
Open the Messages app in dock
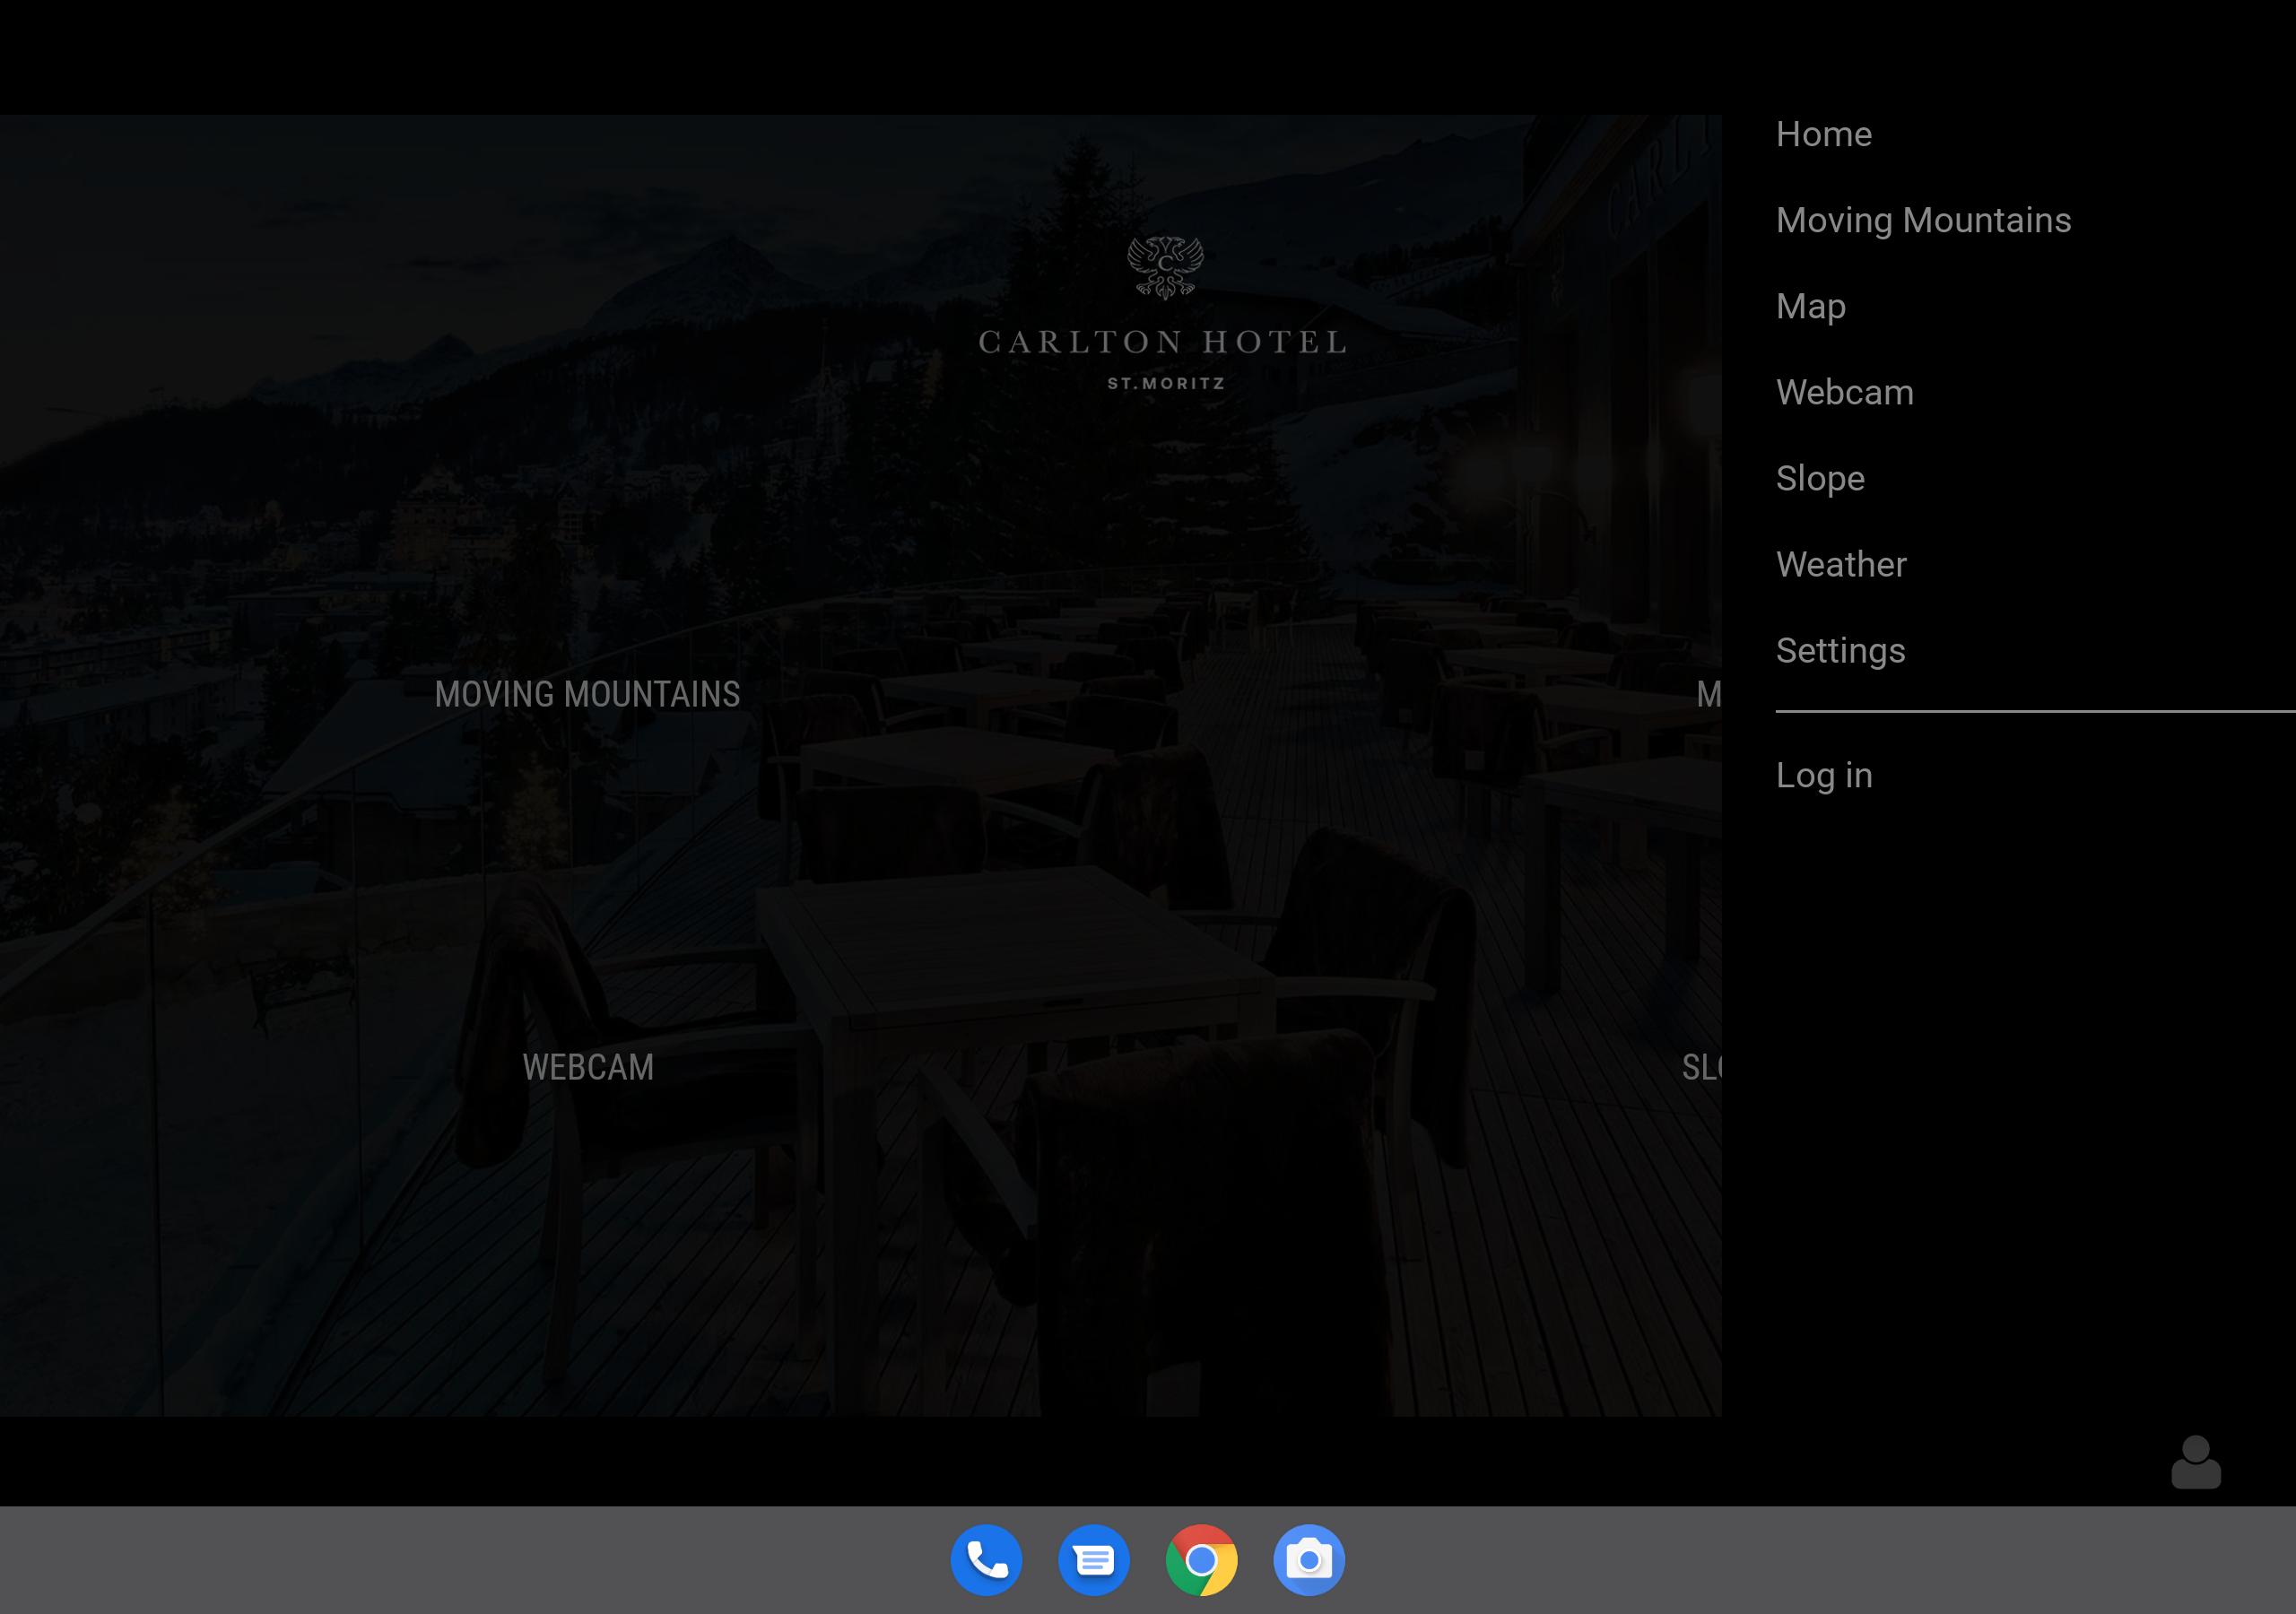click(1093, 1559)
